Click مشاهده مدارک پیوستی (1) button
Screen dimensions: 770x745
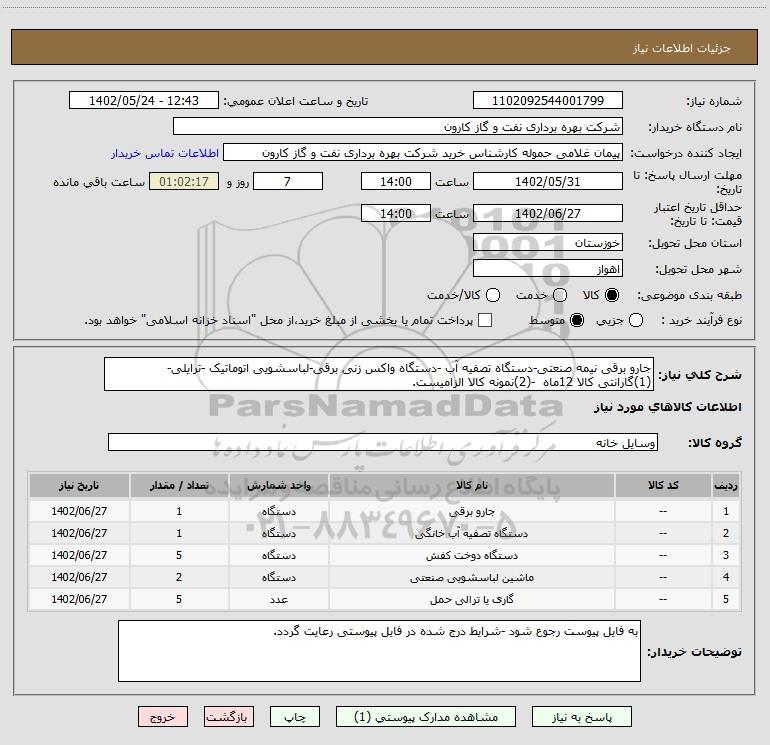tap(426, 717)
